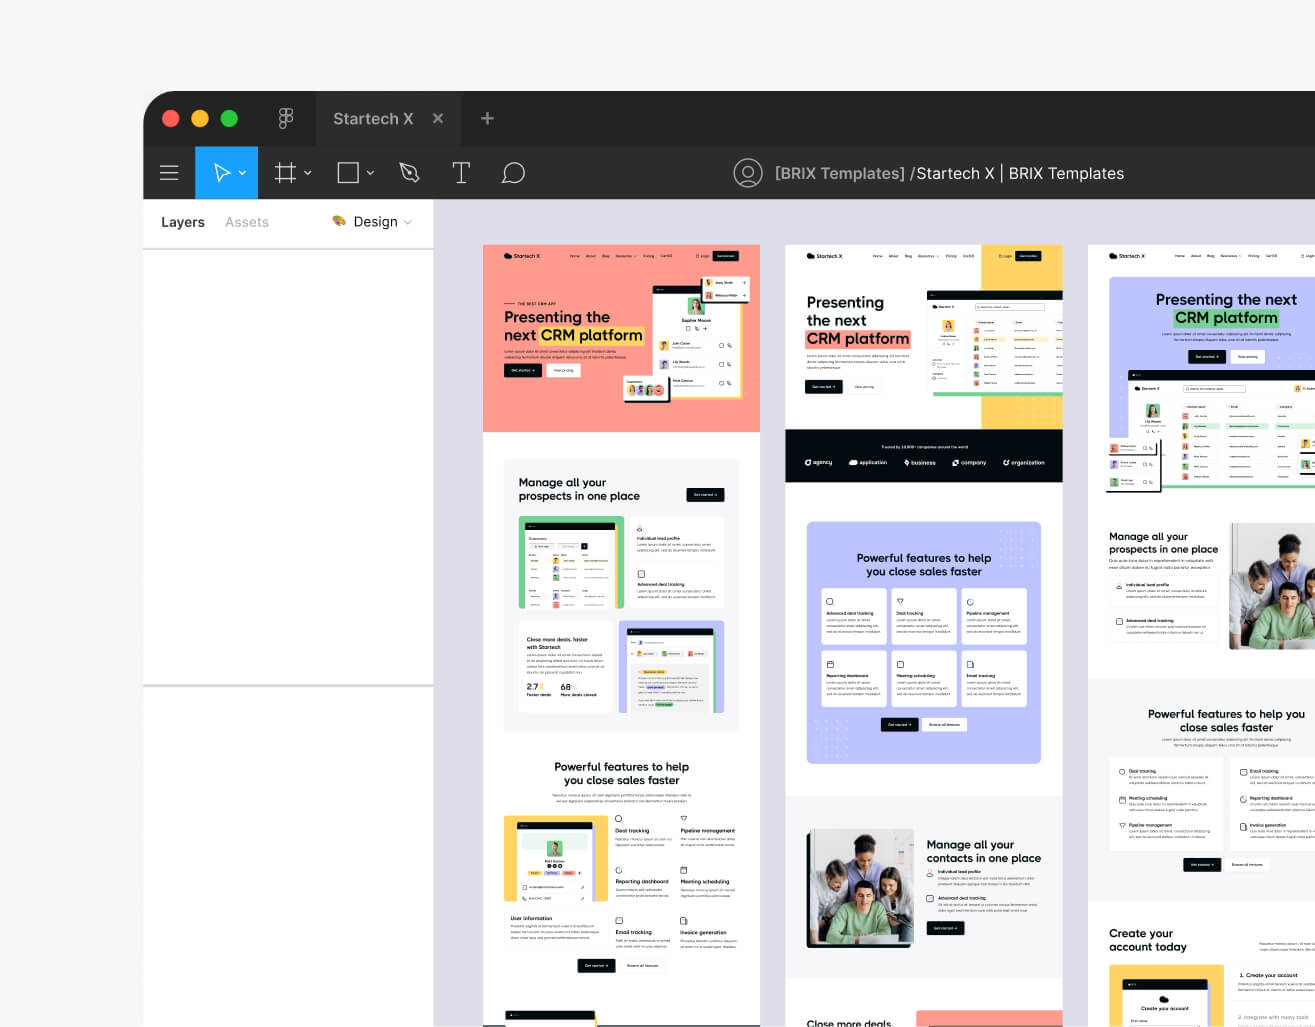Click the BRIX Templates breadcrumb link
This screenshot has height=1027, width=1315.
tap(839, 172)
